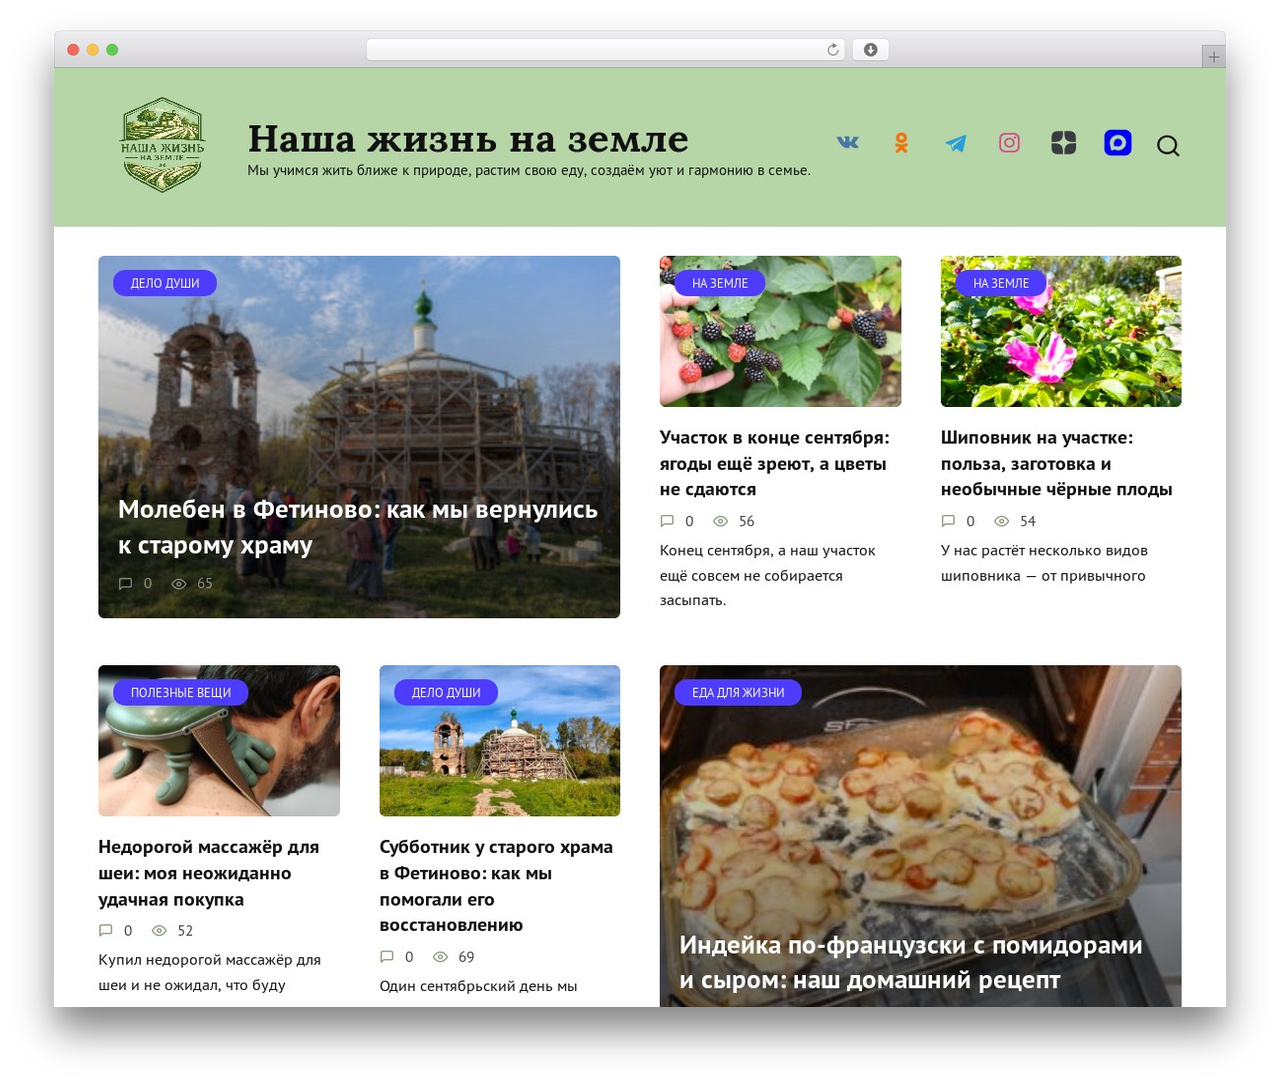The height and width of the screenshot is (1084, 1280).
Task: Click the site logo emblem
Action: pos(163,145)
